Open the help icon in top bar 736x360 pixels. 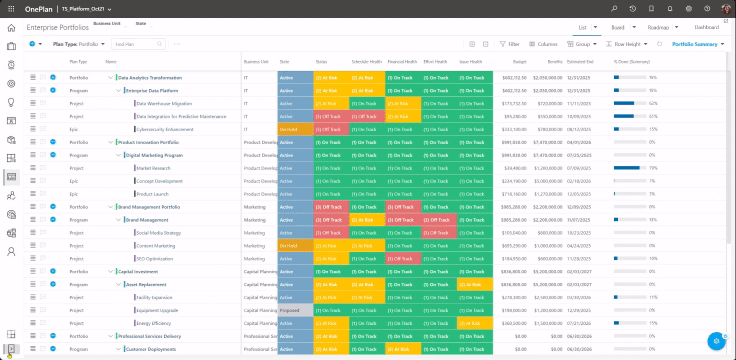coord(707,9)
